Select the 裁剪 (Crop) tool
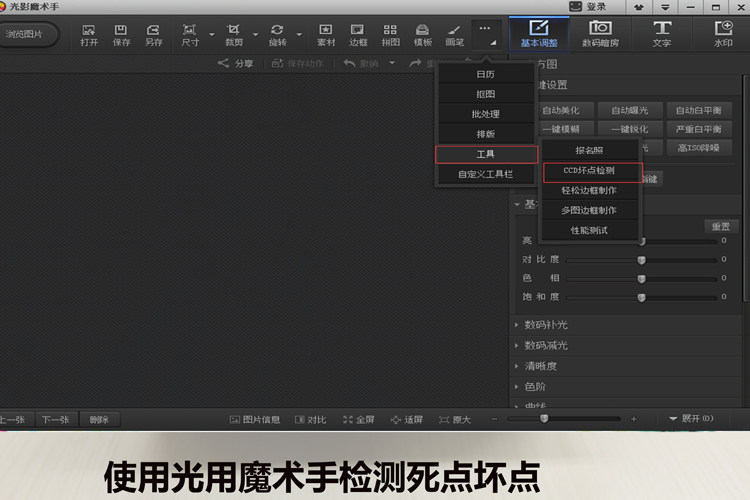 [233, 35]
